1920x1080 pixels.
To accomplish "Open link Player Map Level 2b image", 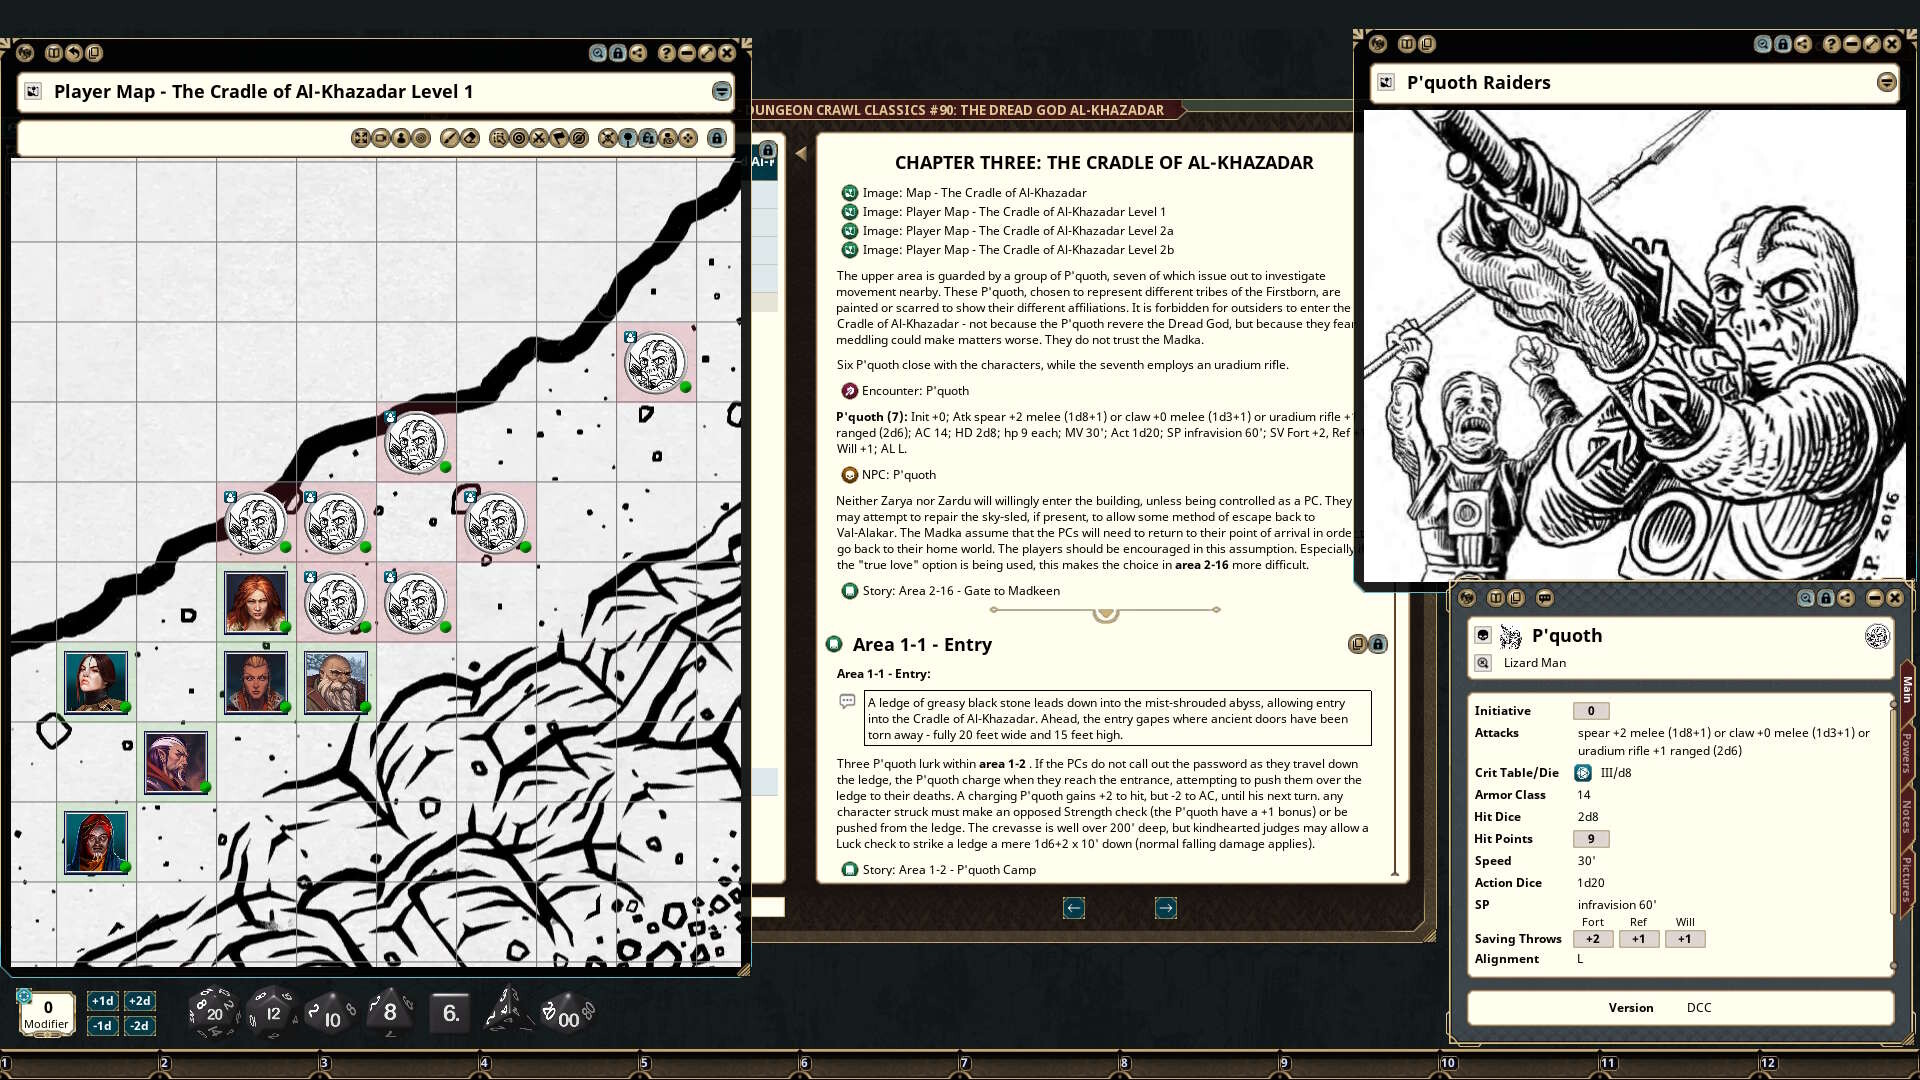I will 1008,250.
